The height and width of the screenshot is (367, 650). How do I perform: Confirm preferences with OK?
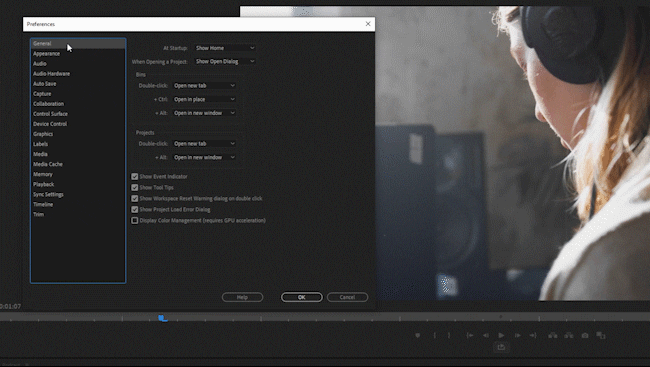301,297
